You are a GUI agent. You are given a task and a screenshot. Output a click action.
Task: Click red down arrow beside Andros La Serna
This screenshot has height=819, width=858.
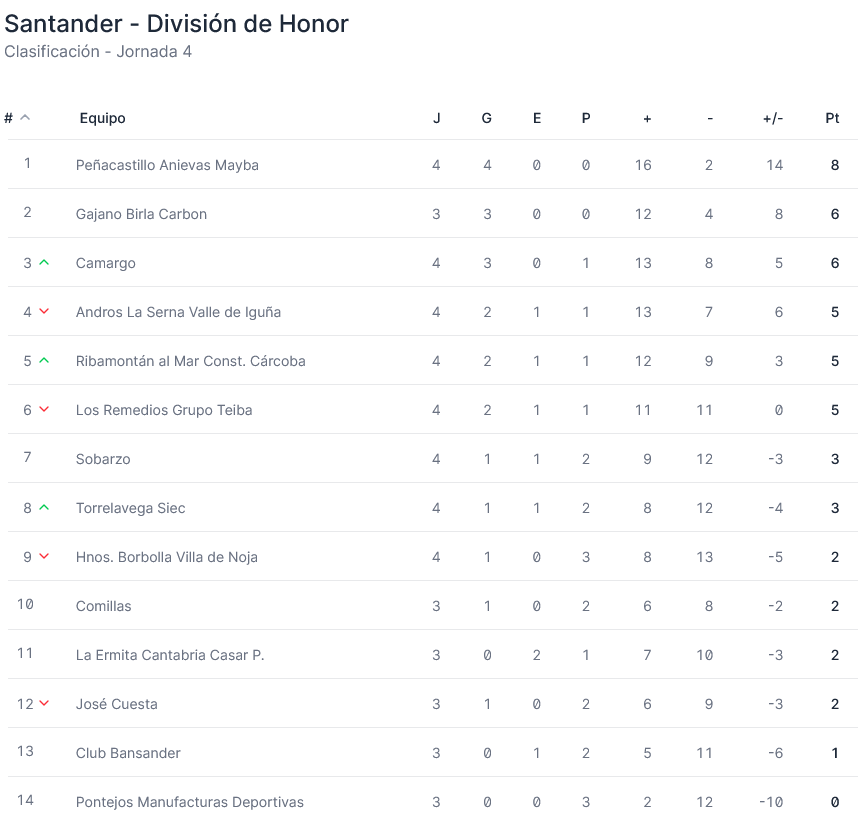(44, 312)
